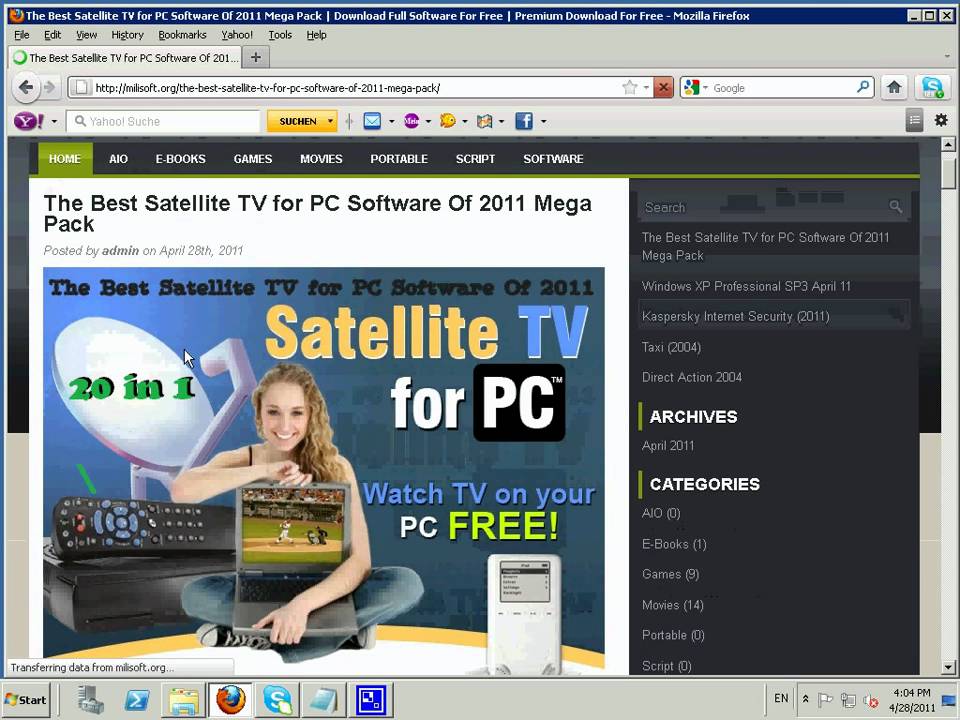Click the Yahoo! logo button

pyautogui.click(x=28, y=121)
